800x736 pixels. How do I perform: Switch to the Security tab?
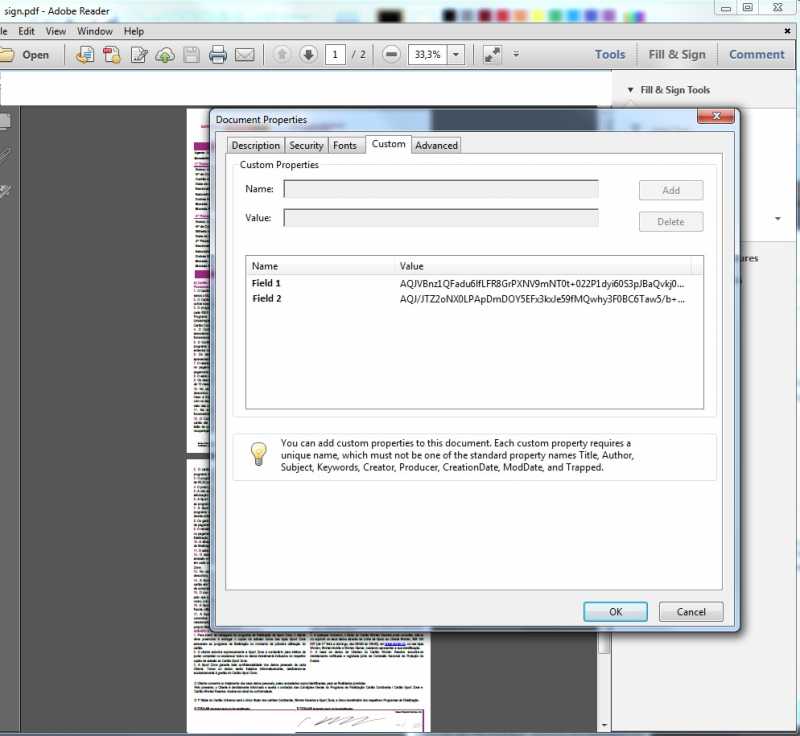306,145
